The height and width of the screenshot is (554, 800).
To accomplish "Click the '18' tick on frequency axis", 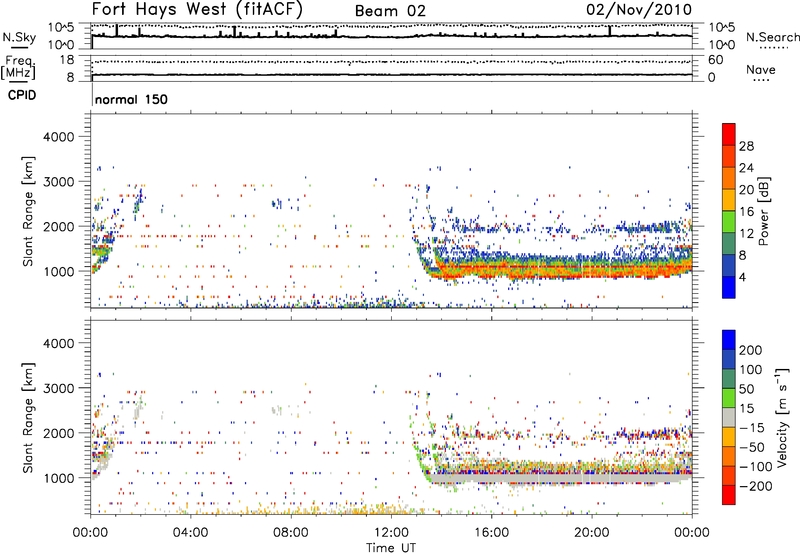I will click(x=67, y=60).
